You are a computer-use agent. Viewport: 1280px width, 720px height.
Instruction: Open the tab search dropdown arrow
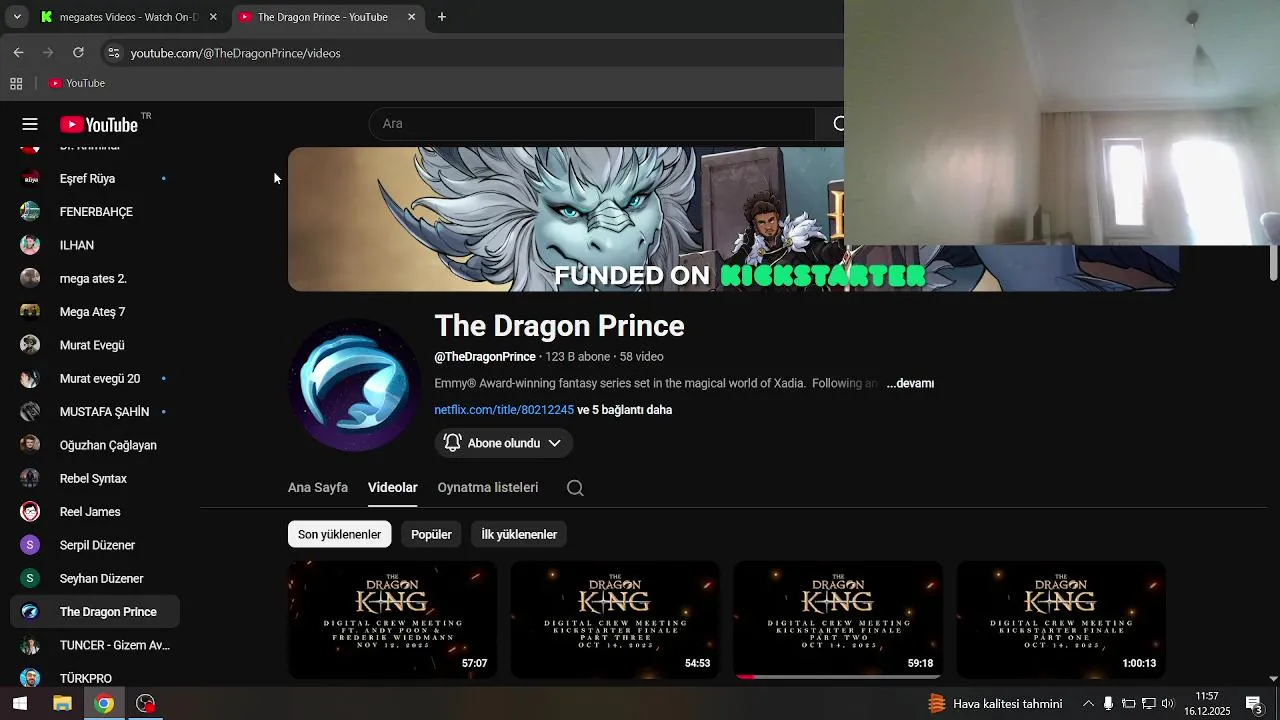17,17
